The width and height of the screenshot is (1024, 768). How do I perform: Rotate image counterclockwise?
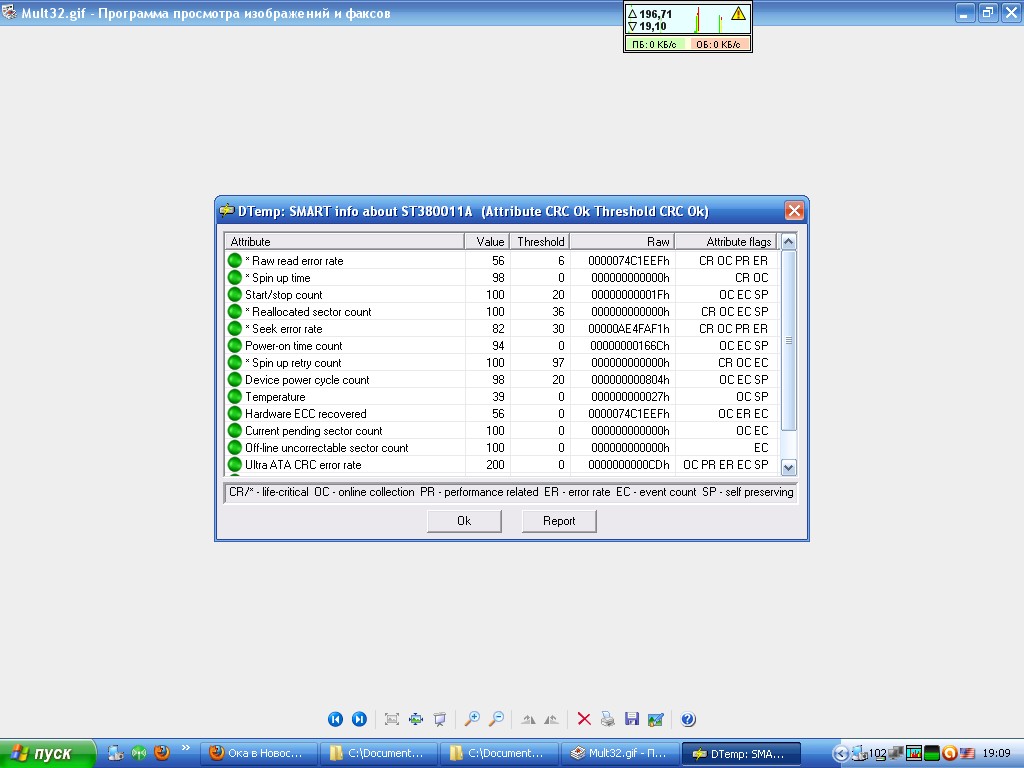pos(551,719)
